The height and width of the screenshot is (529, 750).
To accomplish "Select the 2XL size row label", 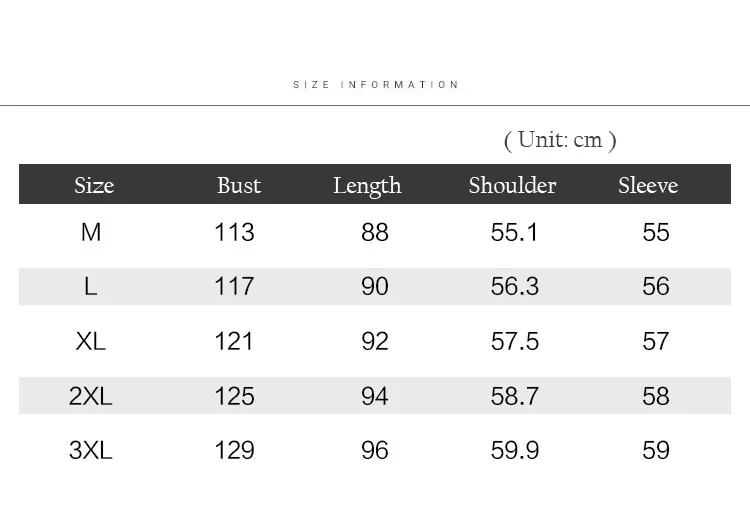I will (90, 396).
